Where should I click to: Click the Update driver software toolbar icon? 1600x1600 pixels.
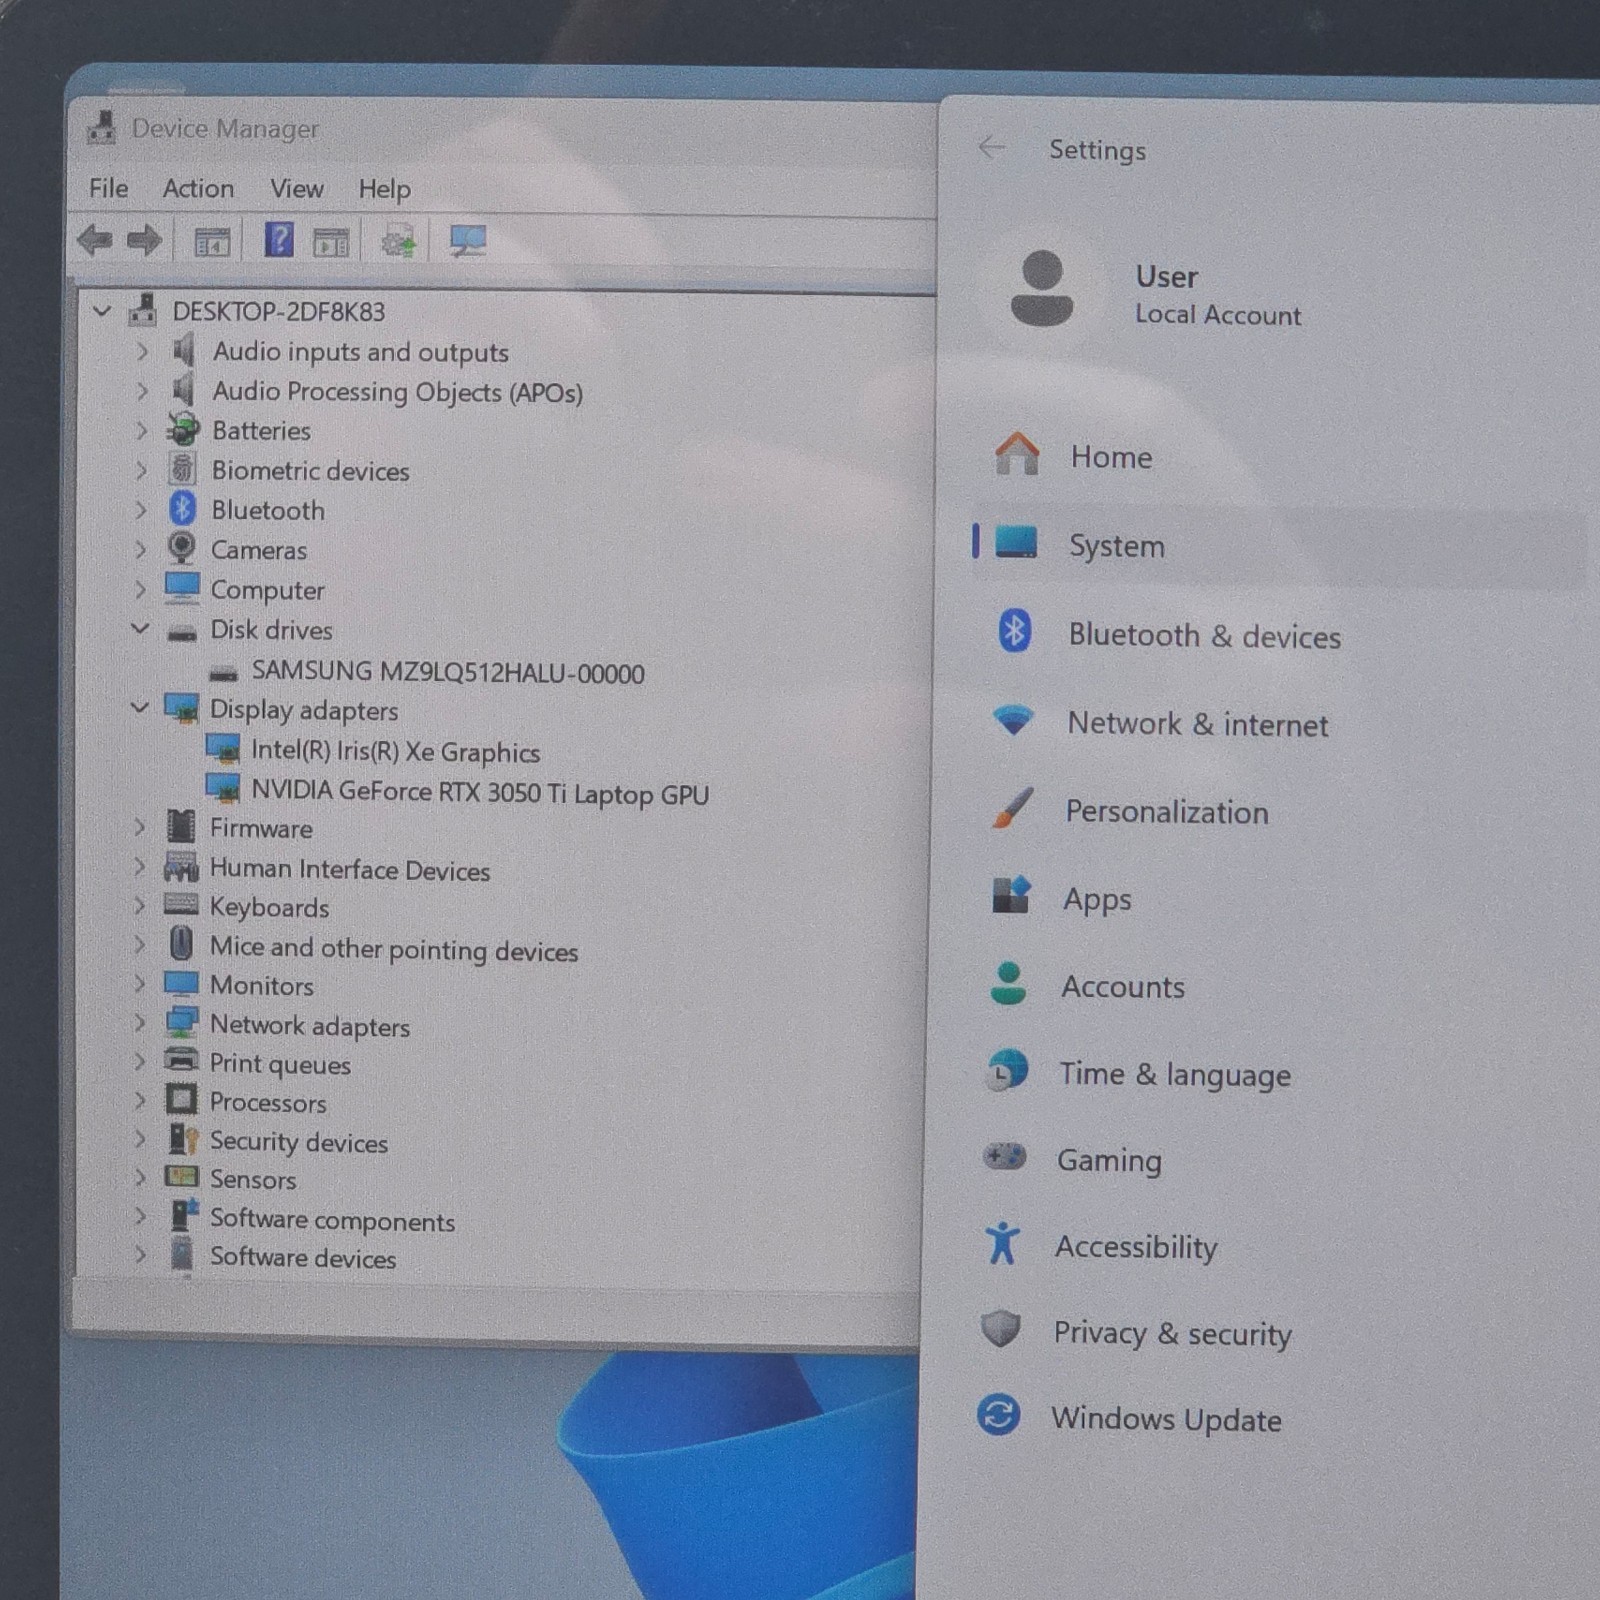[398, 241]
